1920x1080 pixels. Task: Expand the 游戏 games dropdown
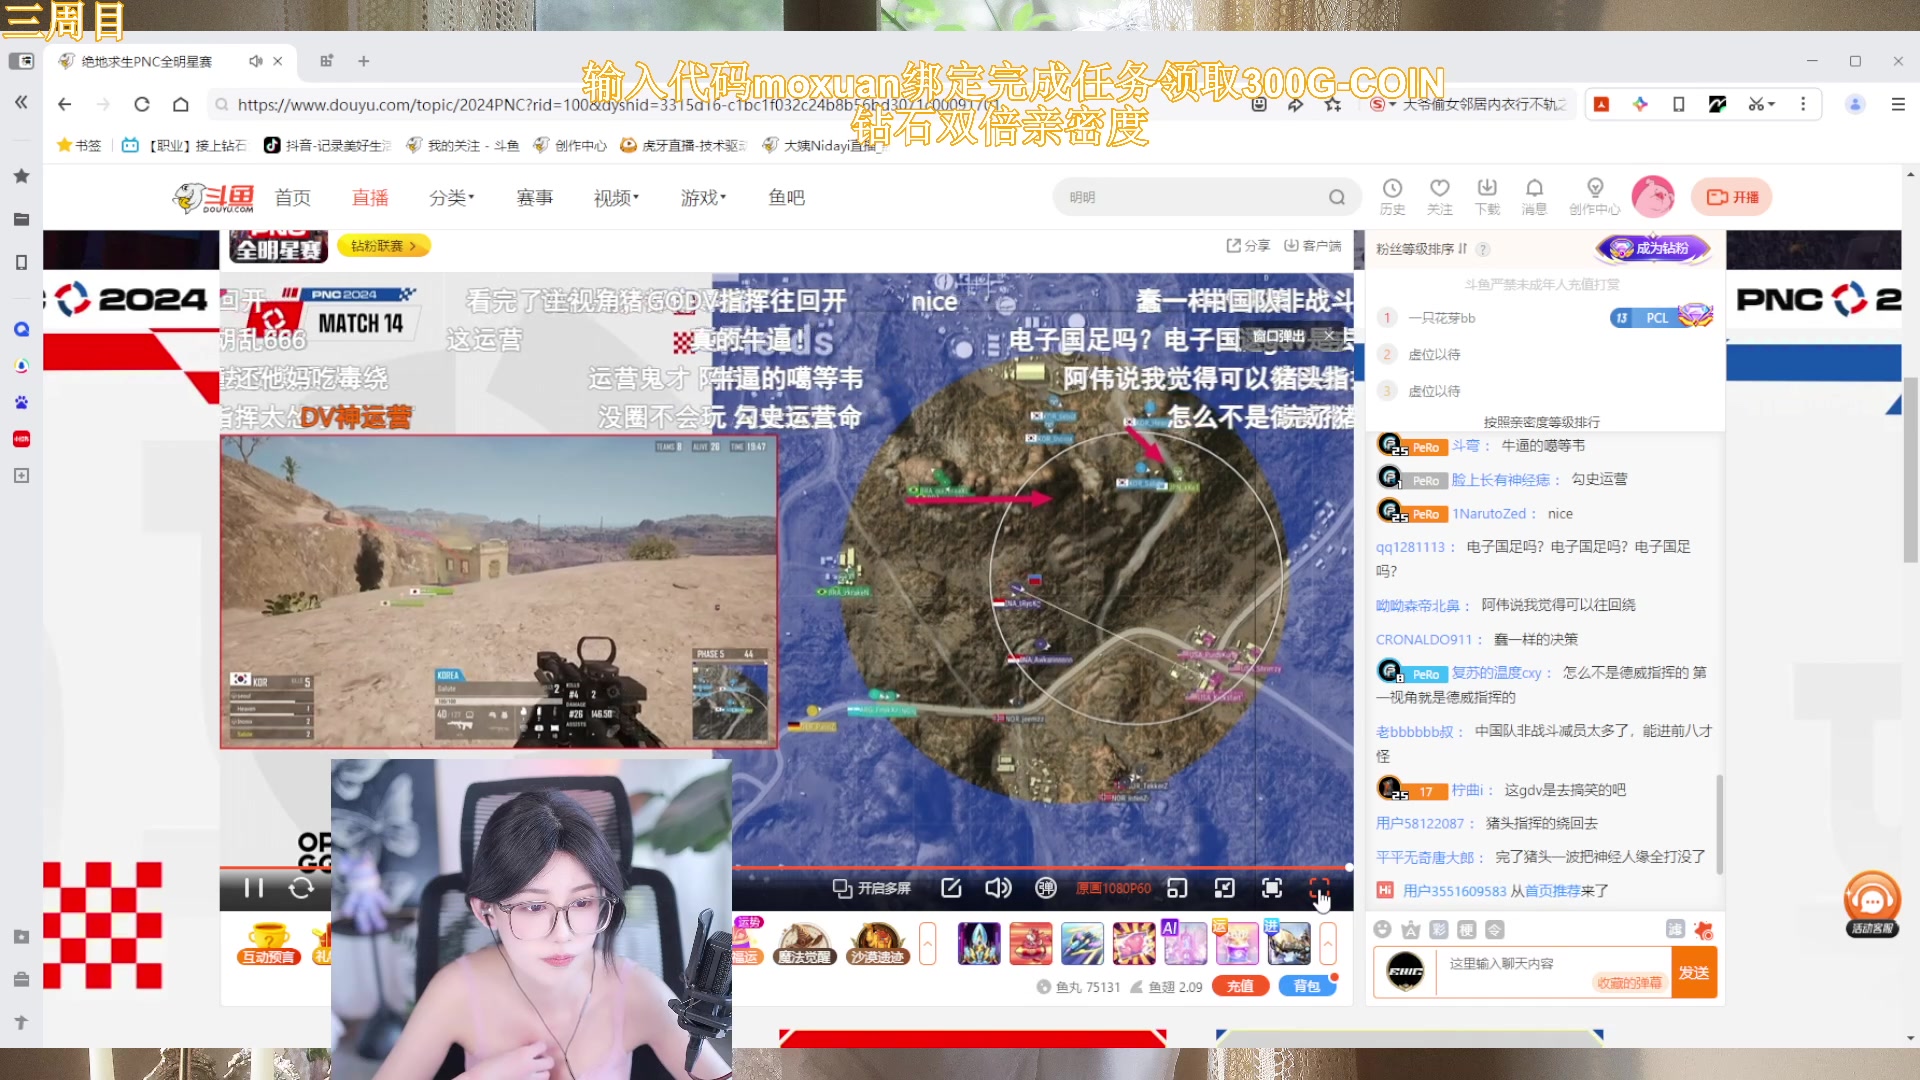click(703, 198)
